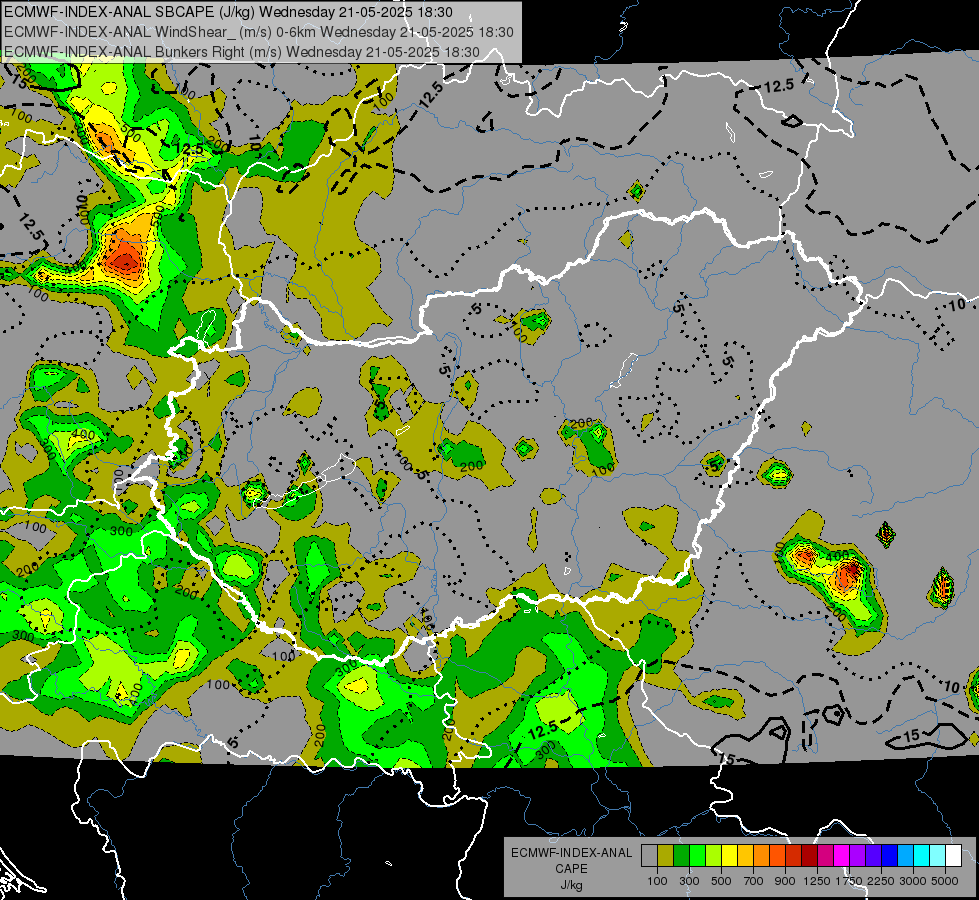Click the legend tick label 100
Image resolution: width=979 pixels, height=900 pixels.
pyautogui.click(x=657, y=881)
